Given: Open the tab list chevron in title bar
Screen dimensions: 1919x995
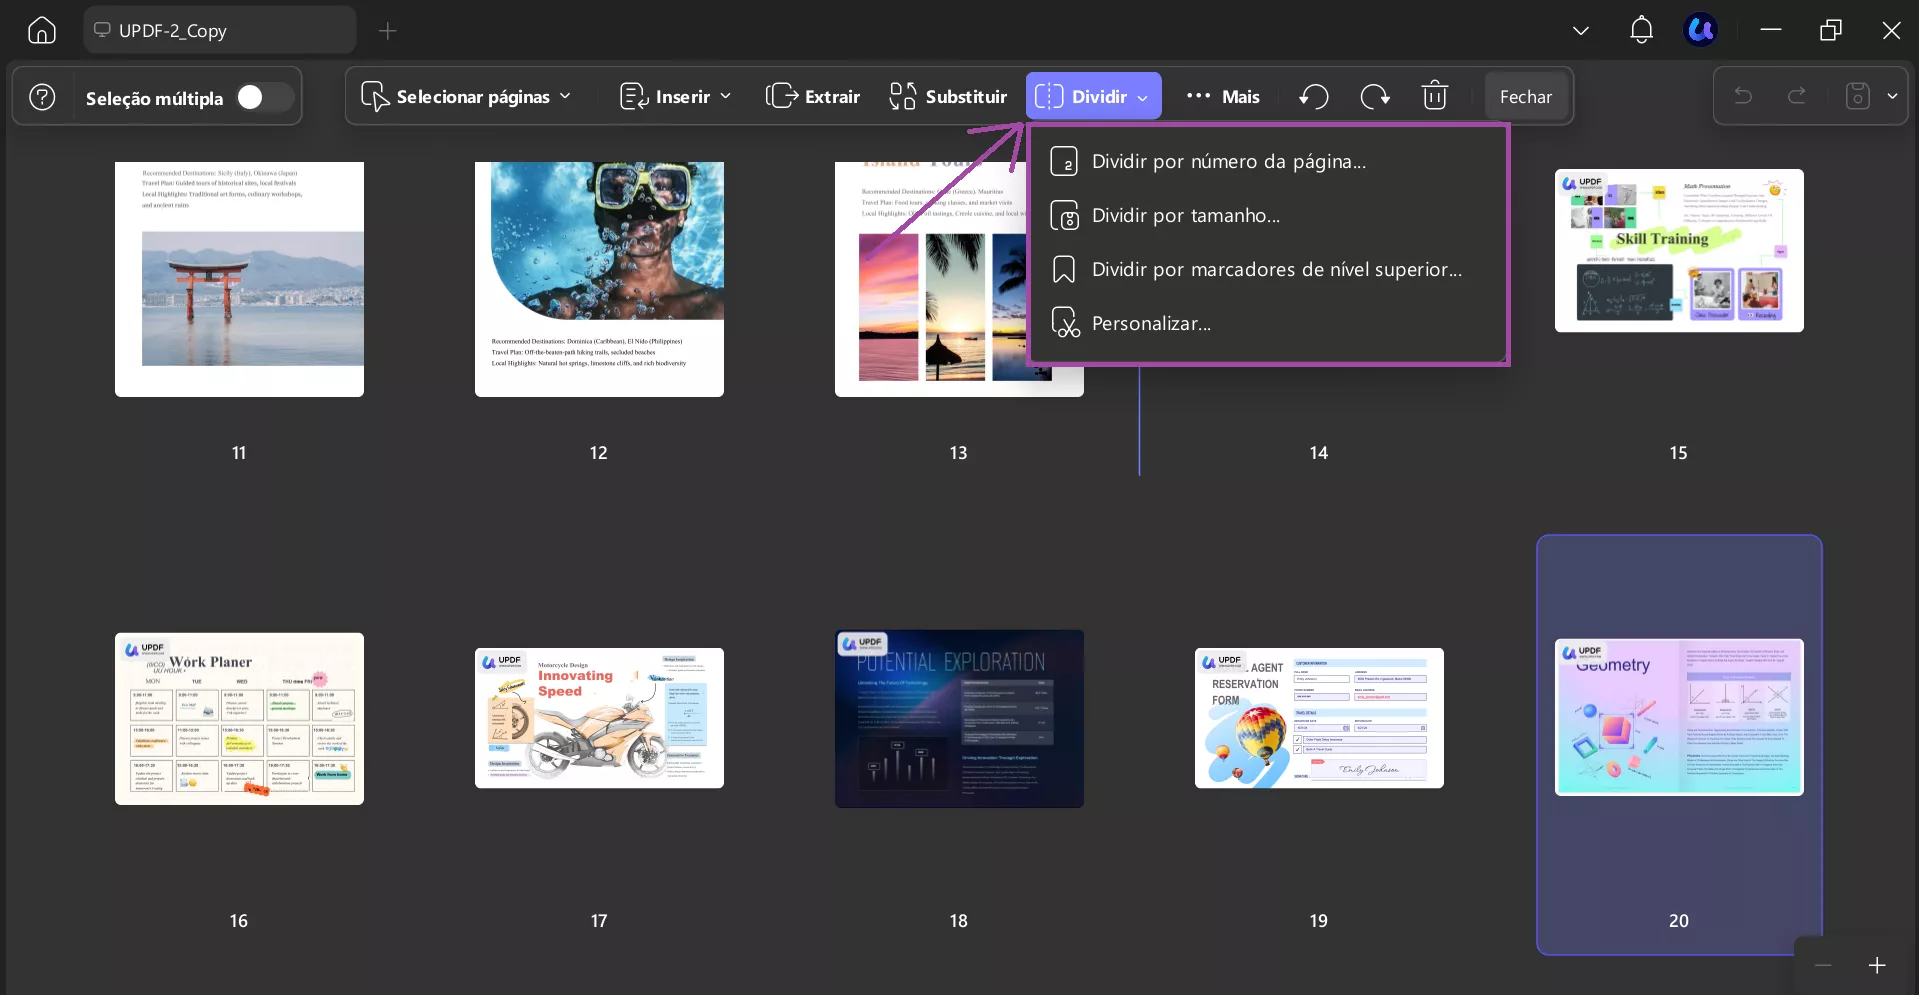Looking at the screenshot, I should [x=1580, y=30].
